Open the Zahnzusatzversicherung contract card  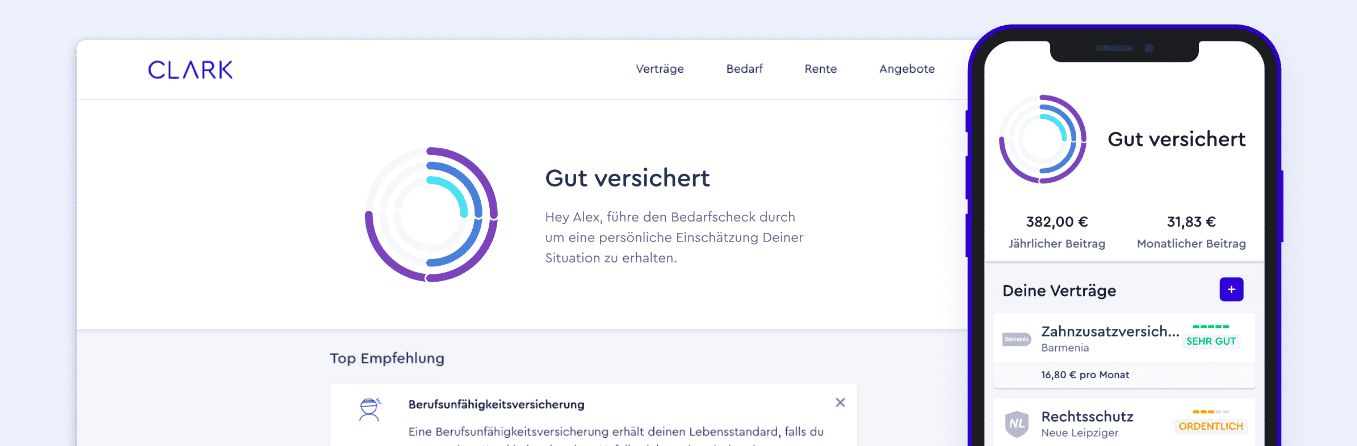1124,350
